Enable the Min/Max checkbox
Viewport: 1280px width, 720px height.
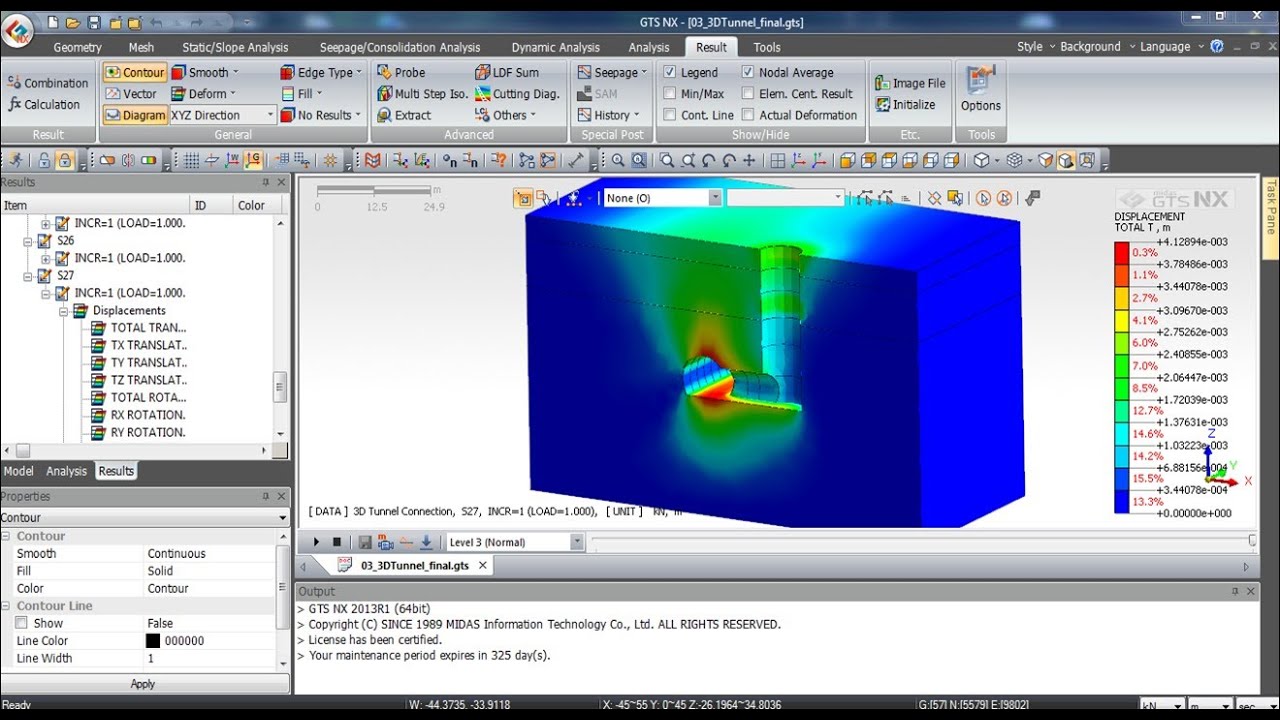coord(670,93)
